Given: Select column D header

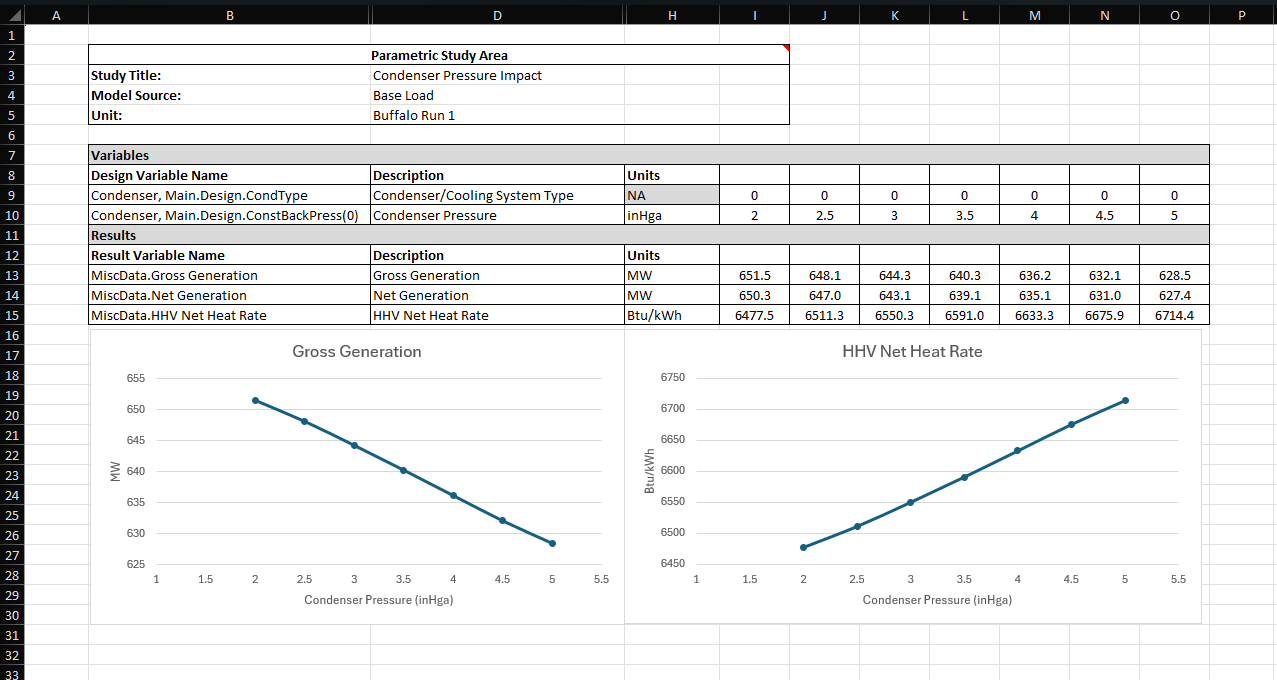Looking at the screenshot, I should [x=497, y=15].
